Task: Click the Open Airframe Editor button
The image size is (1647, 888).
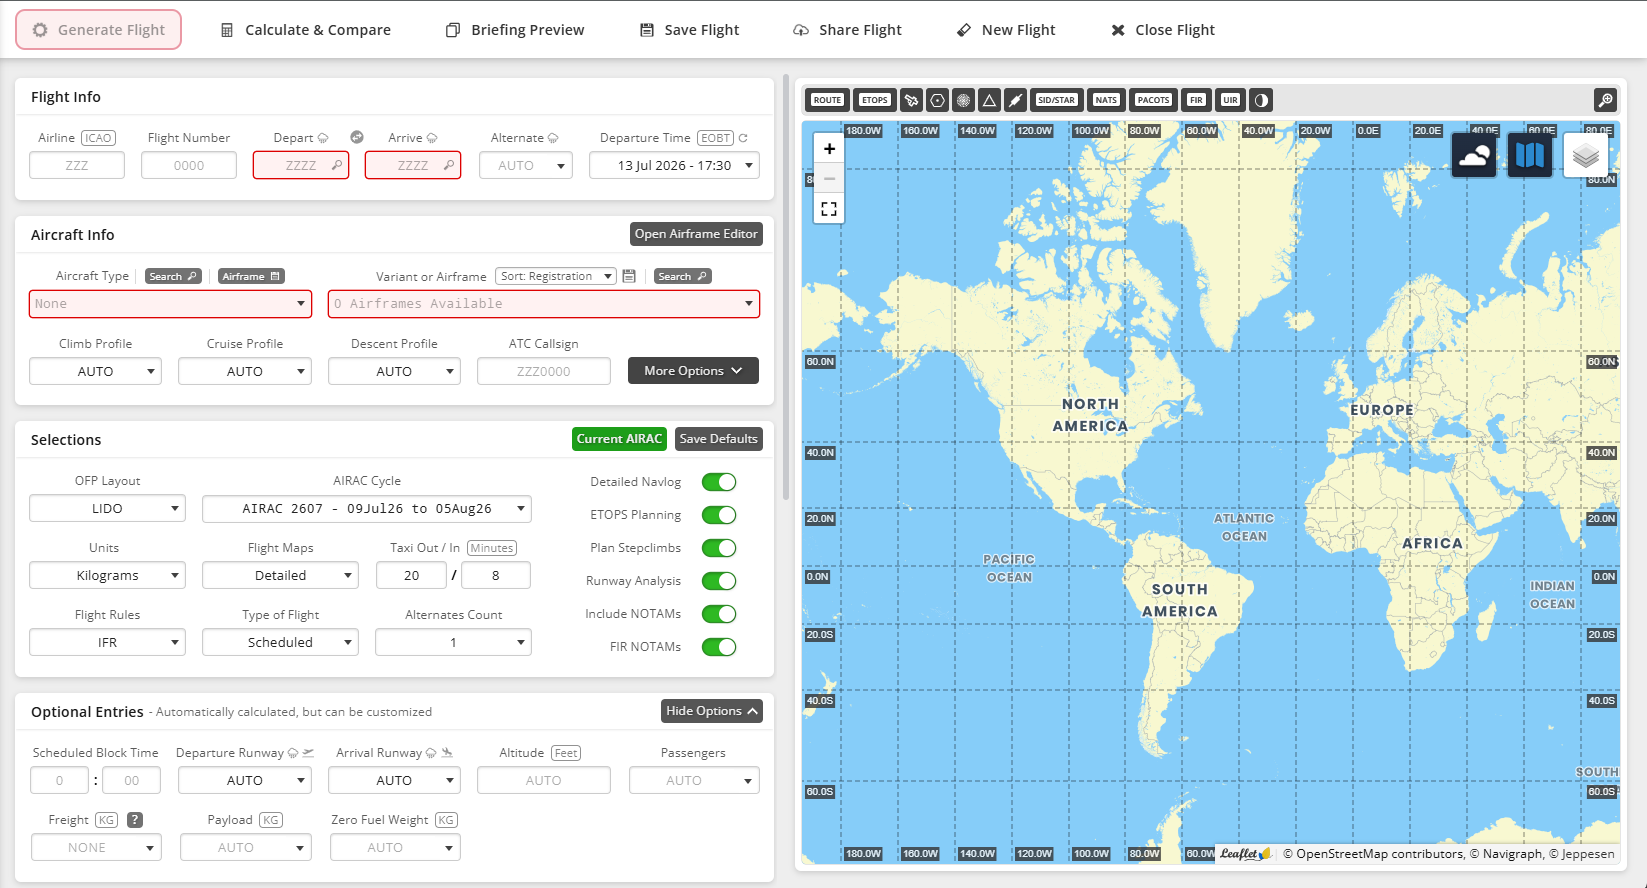Action: [x=696, y=234]
